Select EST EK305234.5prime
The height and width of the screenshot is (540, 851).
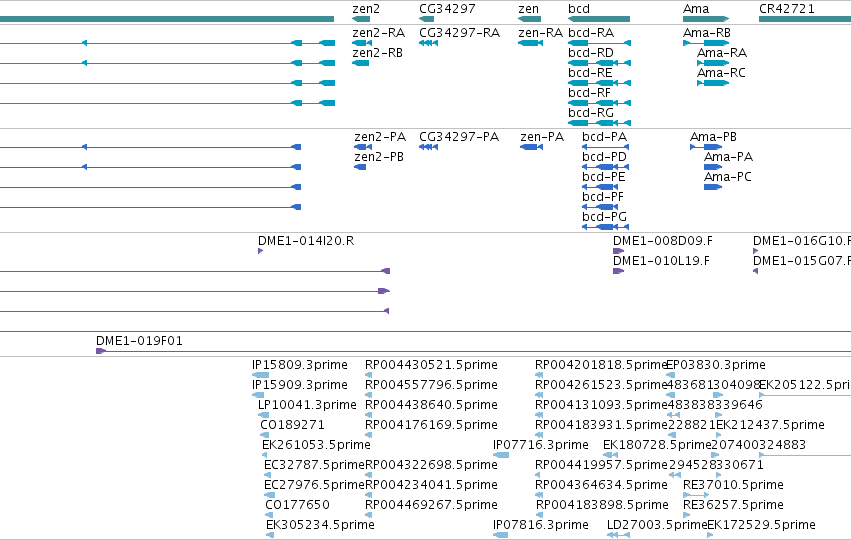(x=270, y=535)
